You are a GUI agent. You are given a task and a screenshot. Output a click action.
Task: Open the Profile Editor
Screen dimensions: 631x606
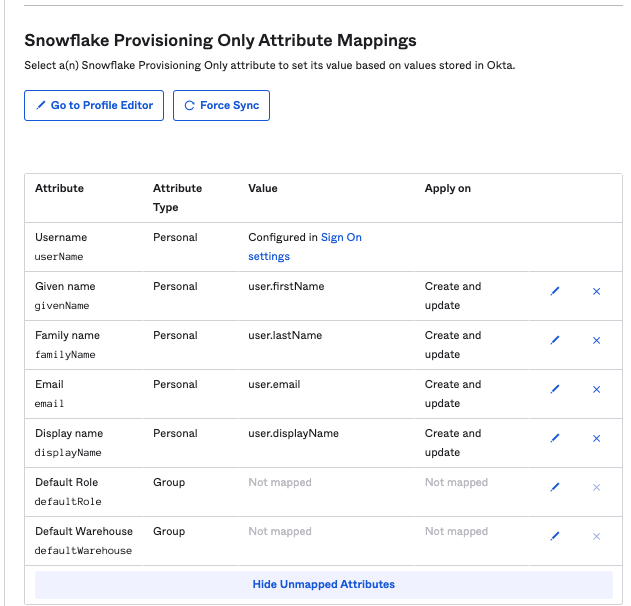click(94, 105)
